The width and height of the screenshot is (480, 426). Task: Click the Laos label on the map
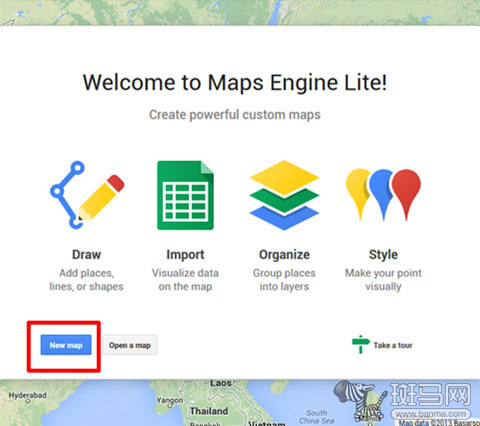tap(221, 383)
